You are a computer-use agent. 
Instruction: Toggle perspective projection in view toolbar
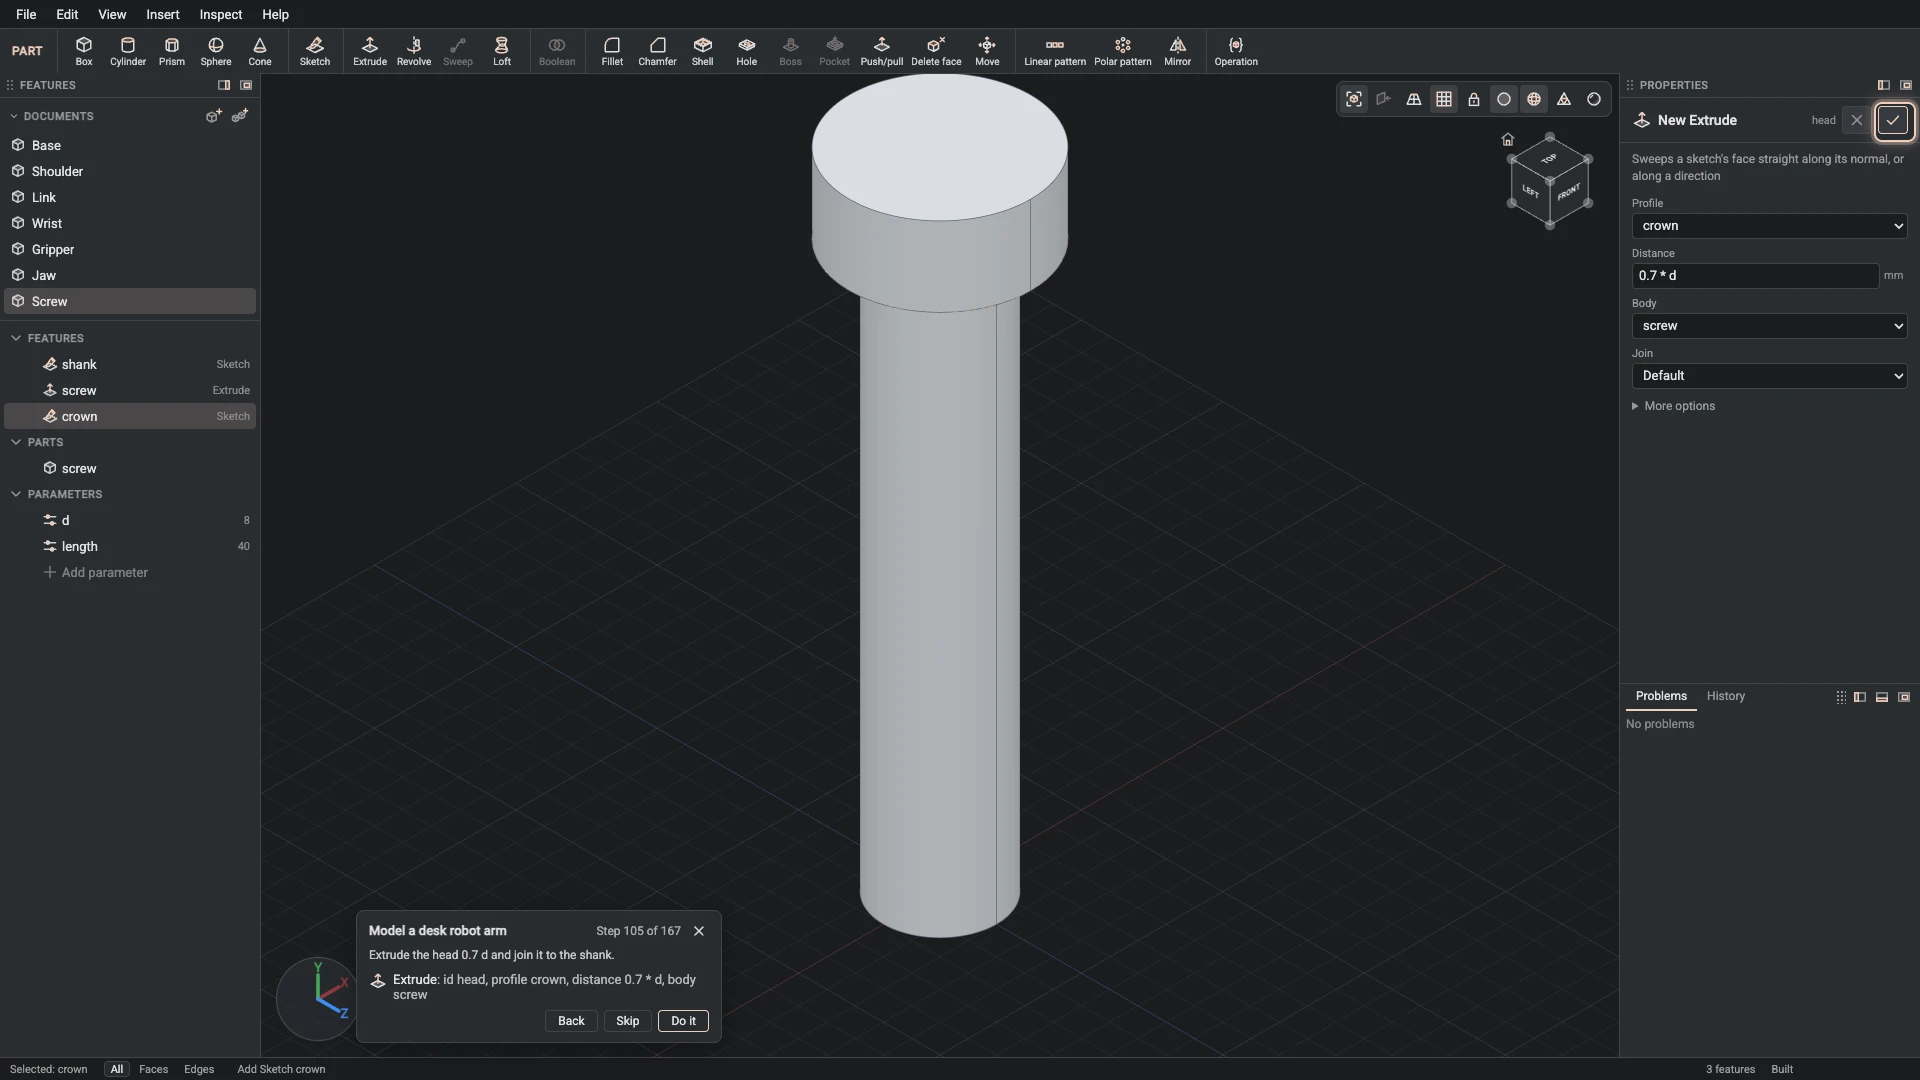1414,99
